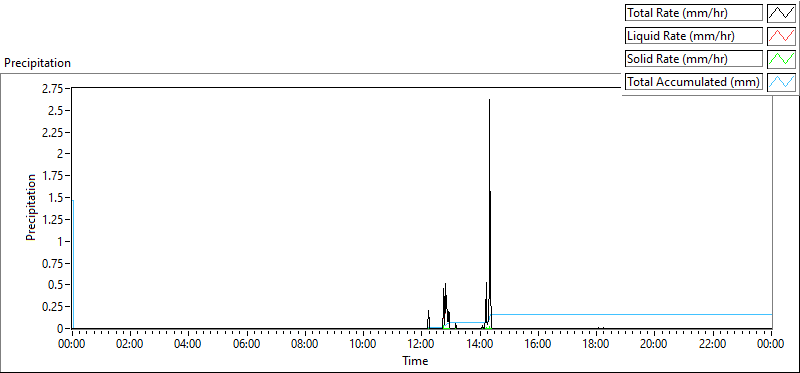800x373 pixels.
Task: Click the 0.25 y-axis tick label
Action: point(53,307)
